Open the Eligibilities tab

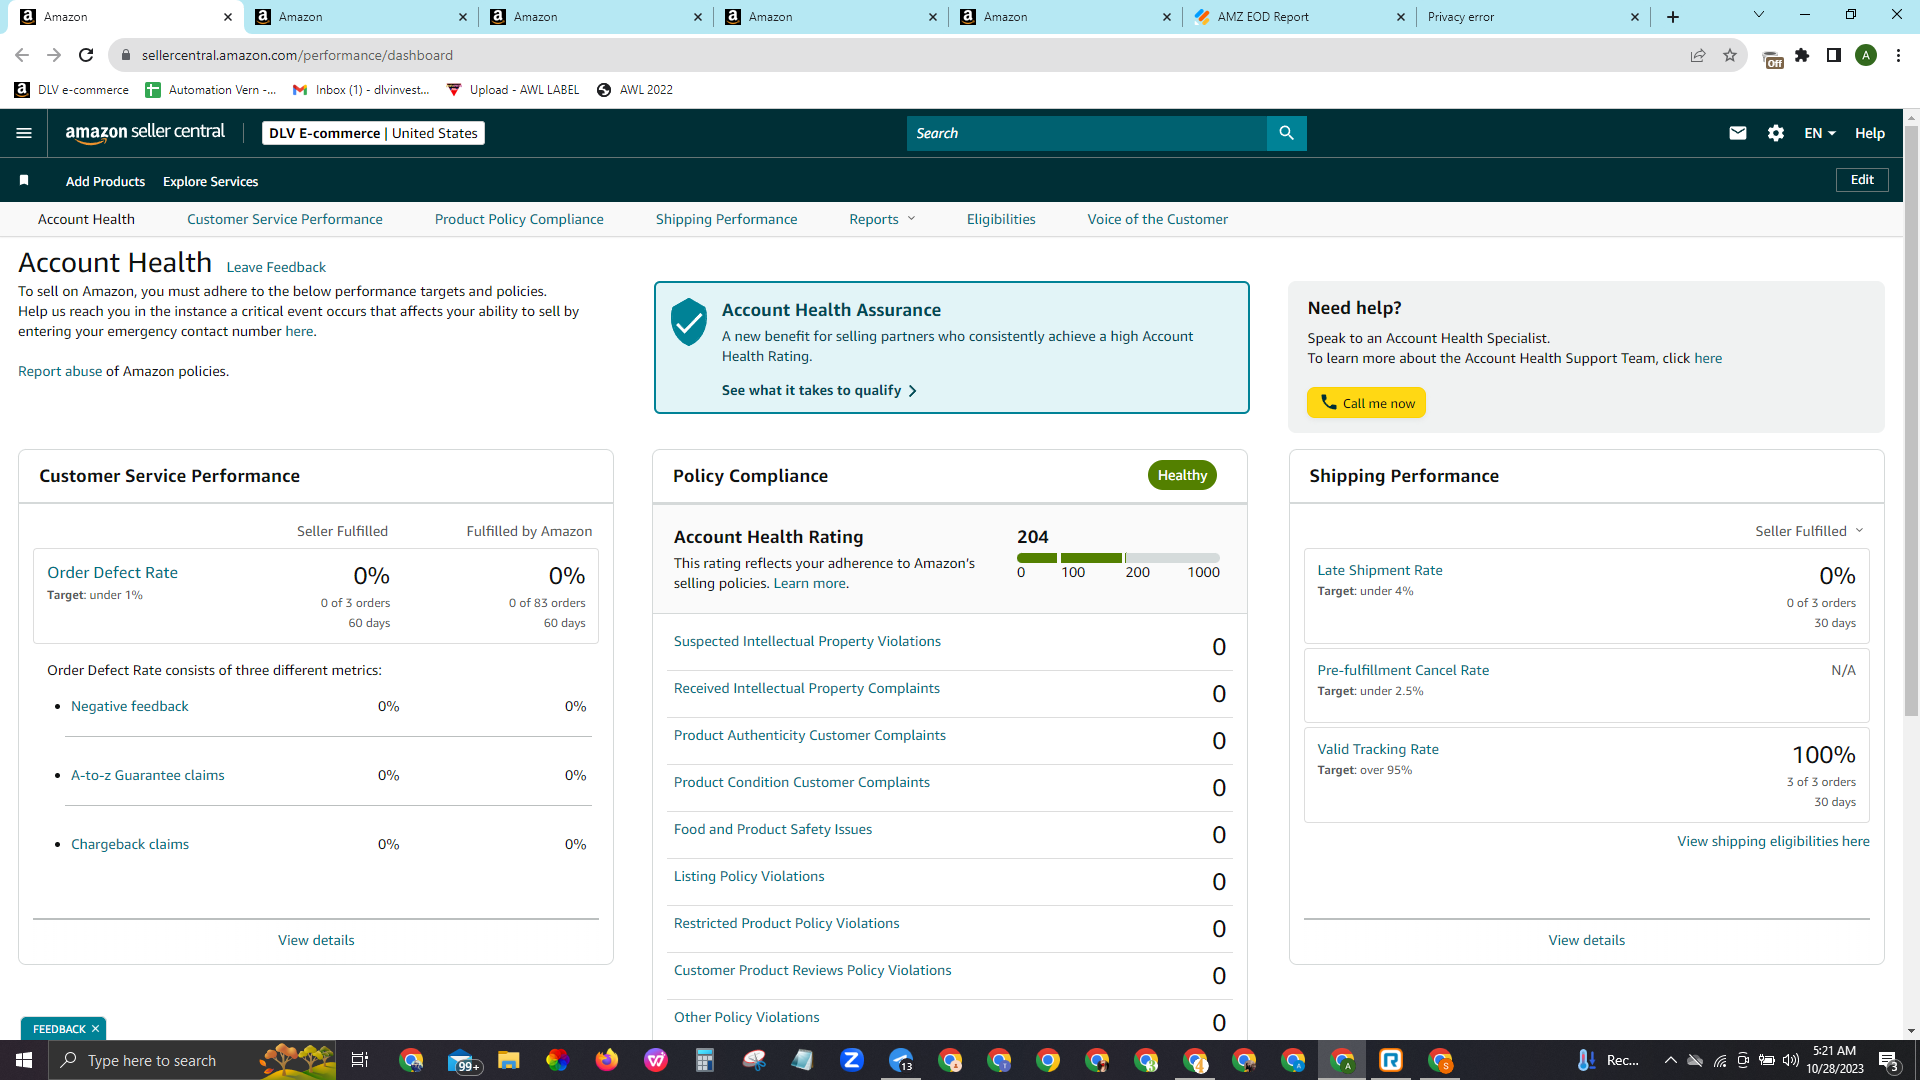pyautogui.click(x=1001, y=219)
